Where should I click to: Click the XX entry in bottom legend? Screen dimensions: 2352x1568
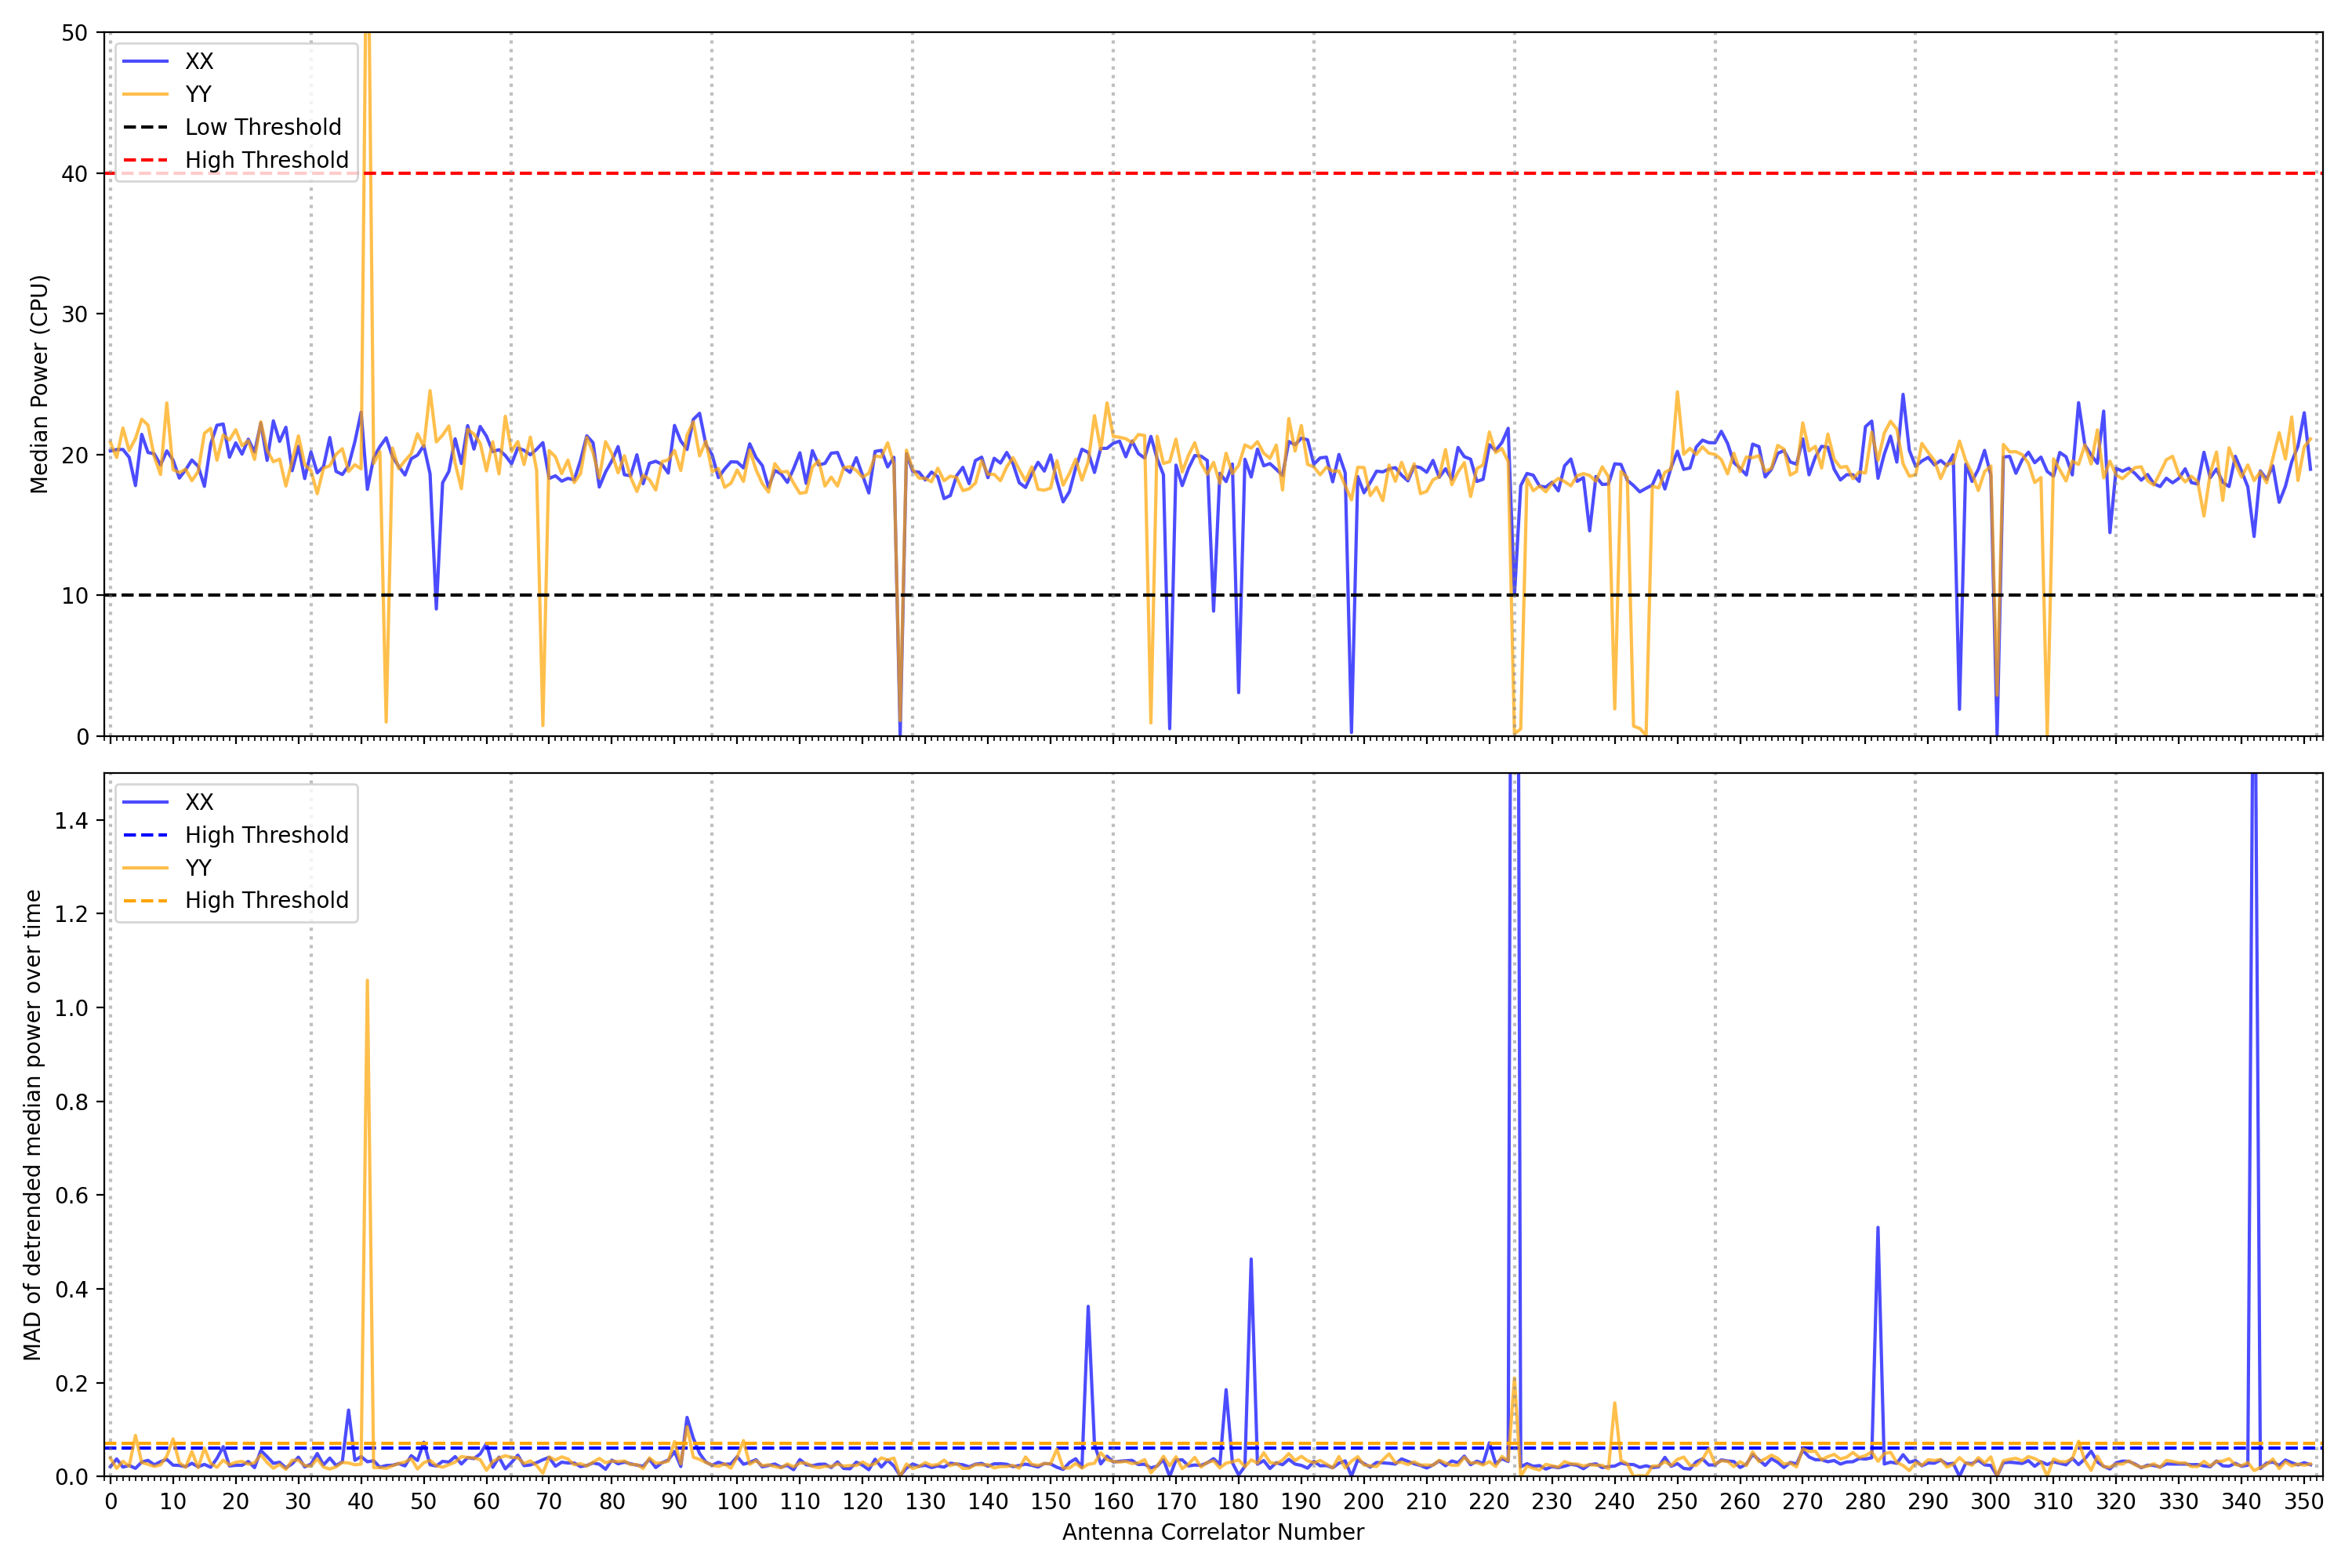(198, 802)
